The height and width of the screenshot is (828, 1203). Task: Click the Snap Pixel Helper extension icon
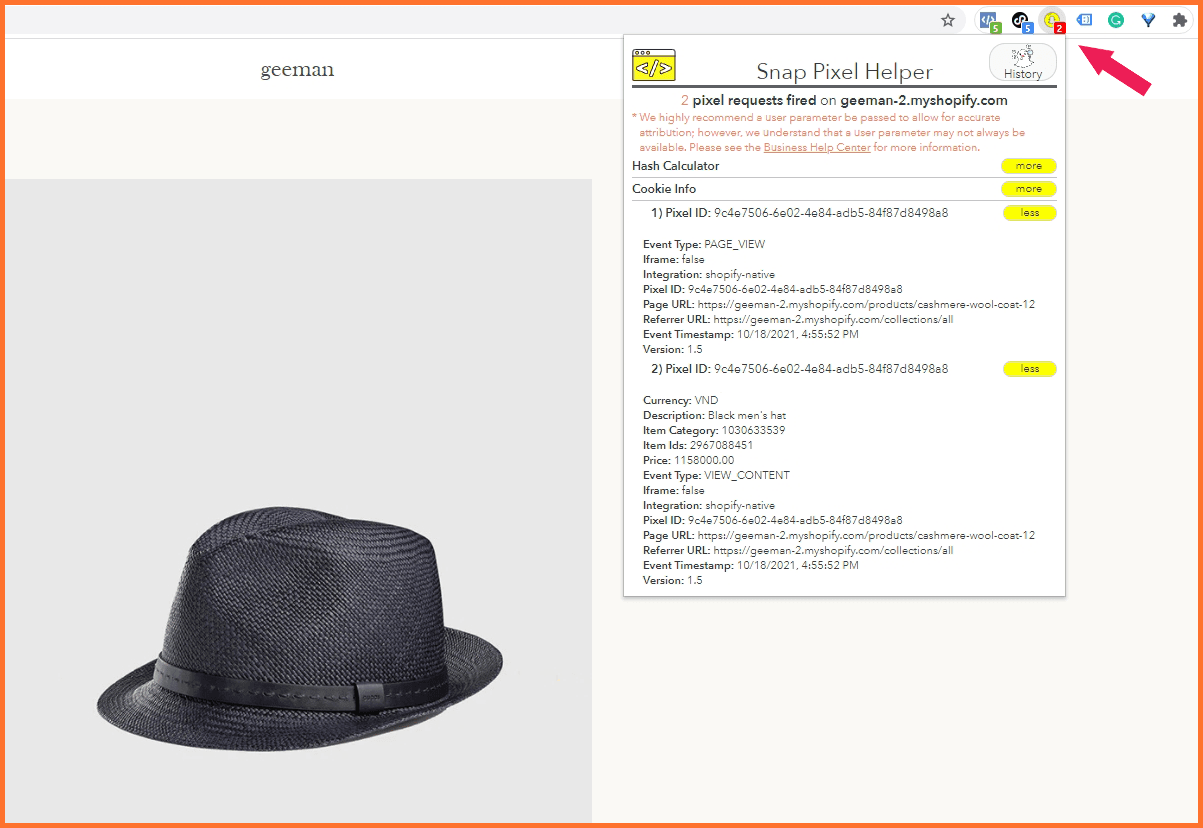point(1051,20)
